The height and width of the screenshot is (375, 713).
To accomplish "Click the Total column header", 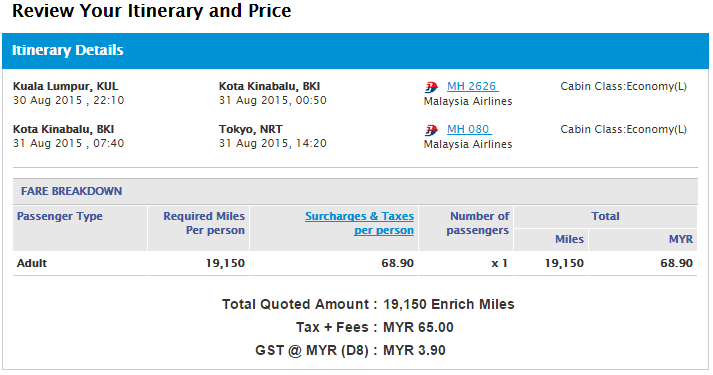I will point(605,216).
